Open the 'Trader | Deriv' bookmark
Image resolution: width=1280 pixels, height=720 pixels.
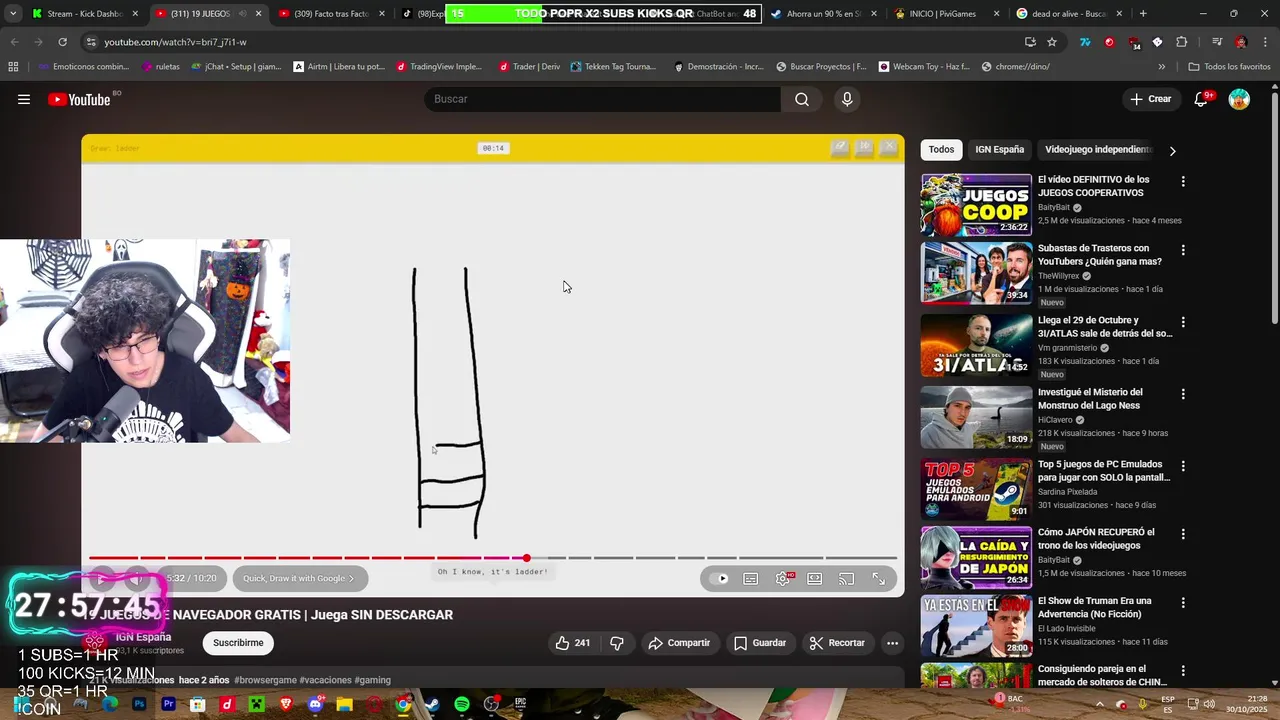pos(529,67)
